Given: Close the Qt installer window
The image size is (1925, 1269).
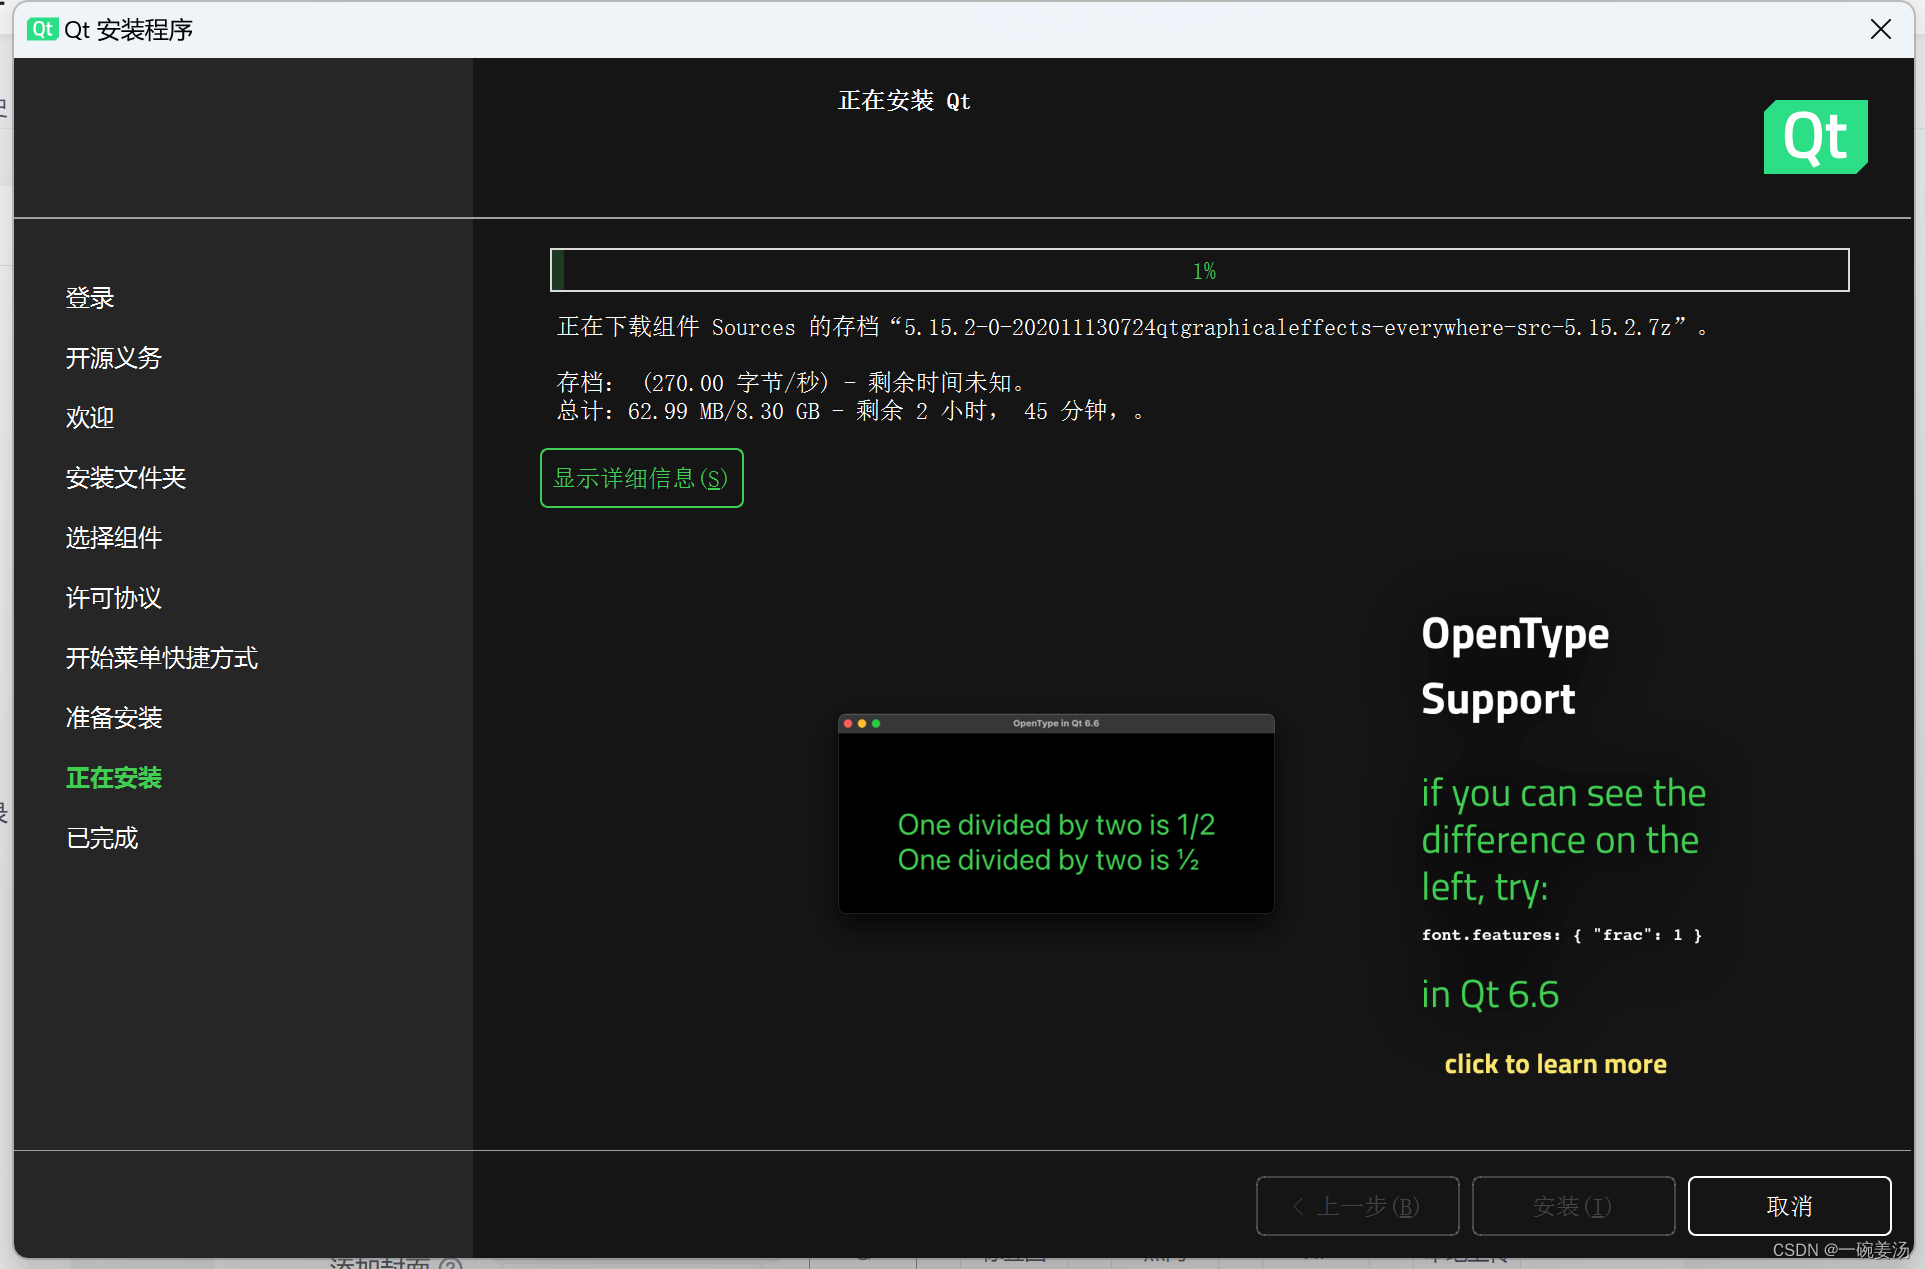Looking at the screenshot, I should (x=1881, y=29).
